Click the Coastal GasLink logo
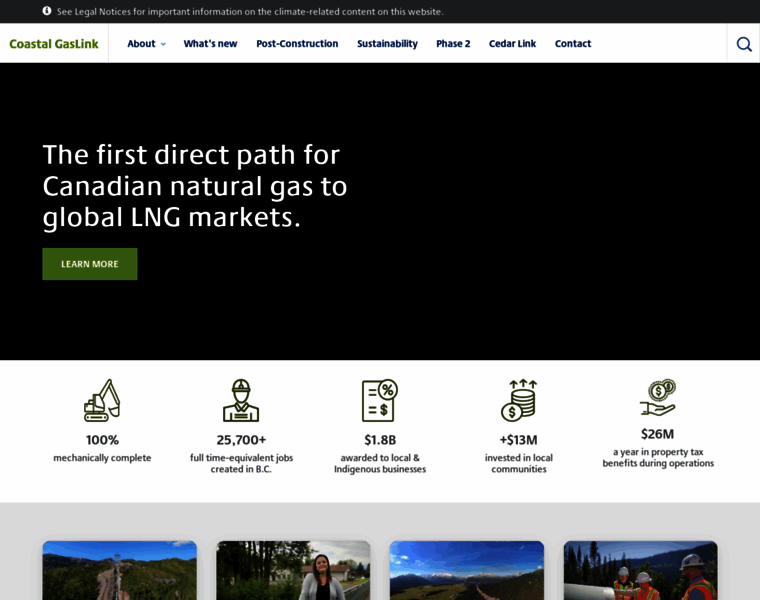This screenshot has width=760, height=600. point(54,44)
